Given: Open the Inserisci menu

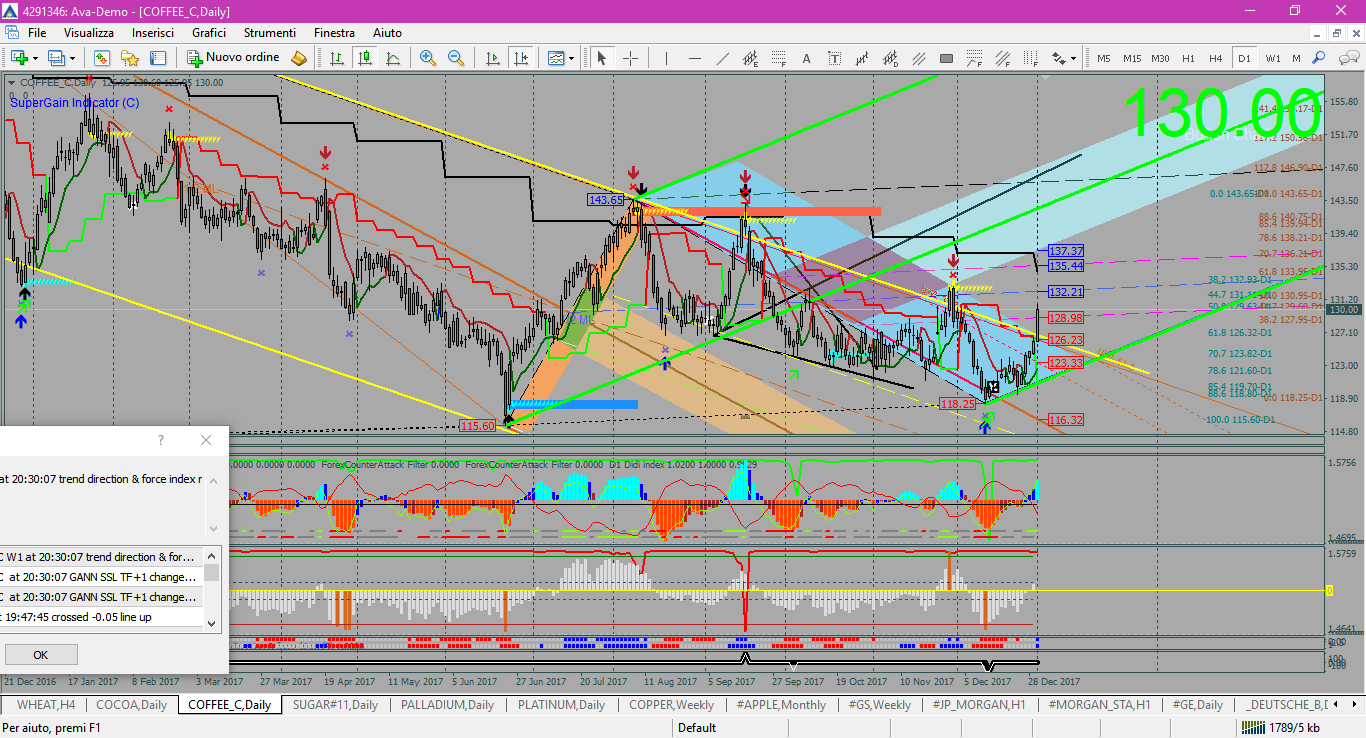Looking at the screenshot, I should point(153,33).
